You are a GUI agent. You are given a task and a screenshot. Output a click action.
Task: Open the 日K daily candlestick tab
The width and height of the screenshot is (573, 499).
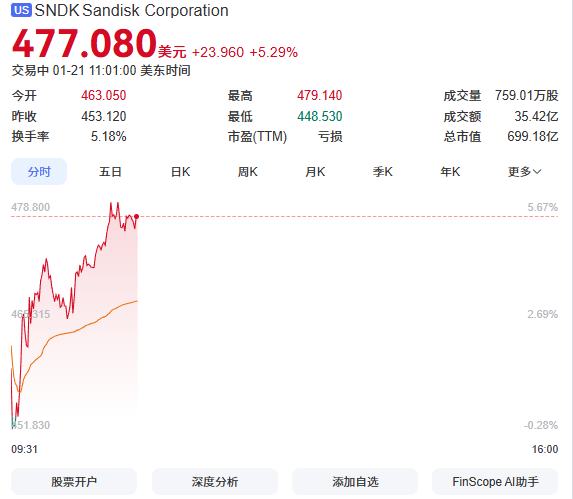(x=181, y=171)
